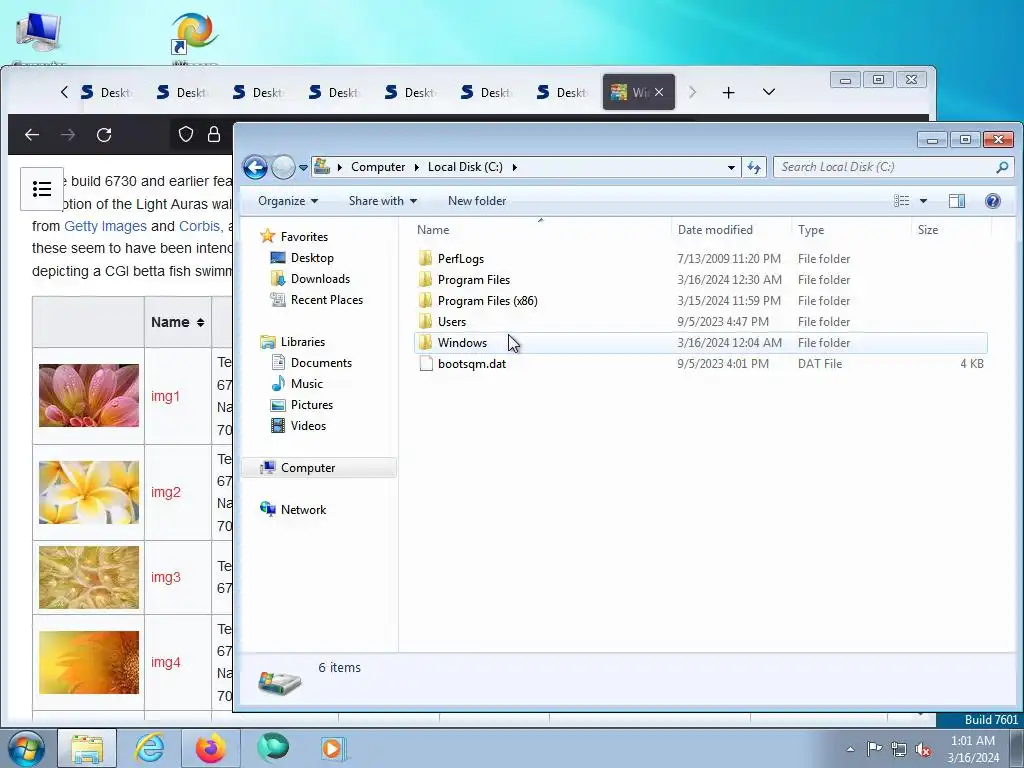The height and width of the screenshot is (768, 1024).
Task: Click the shield tracking protection icon
Action: (186, 135)
